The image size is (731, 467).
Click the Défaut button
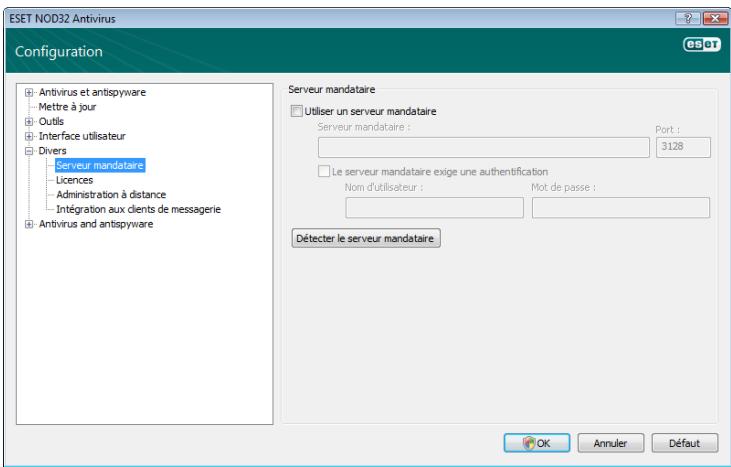pyautogui.click(x=685, y=443)
